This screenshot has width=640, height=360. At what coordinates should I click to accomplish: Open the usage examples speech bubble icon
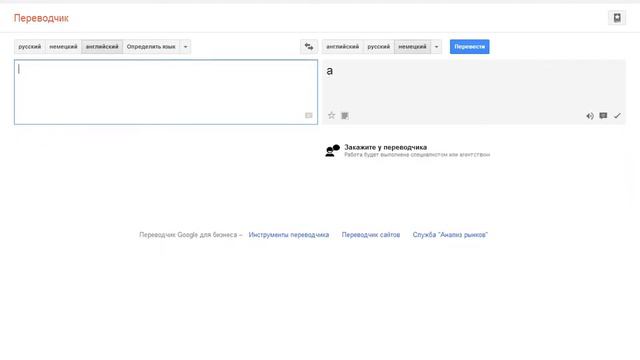click(x=603, y=116)
